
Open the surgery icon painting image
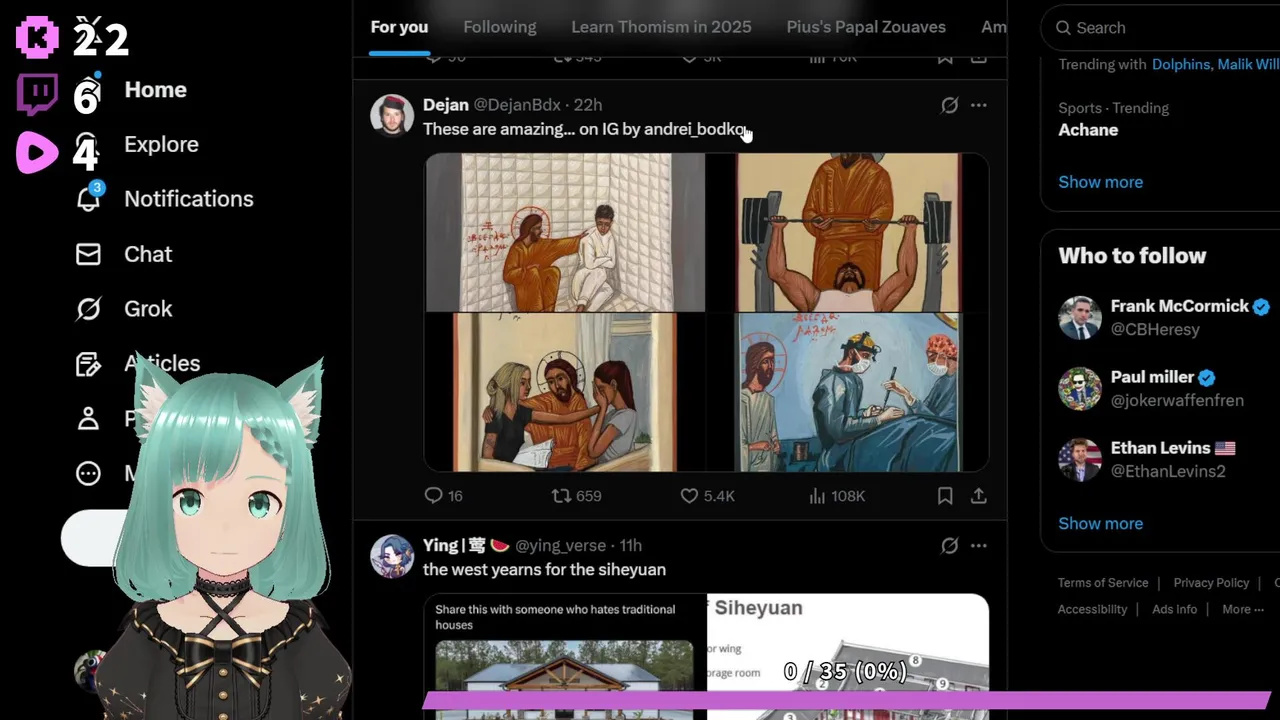tap(849, 392)
